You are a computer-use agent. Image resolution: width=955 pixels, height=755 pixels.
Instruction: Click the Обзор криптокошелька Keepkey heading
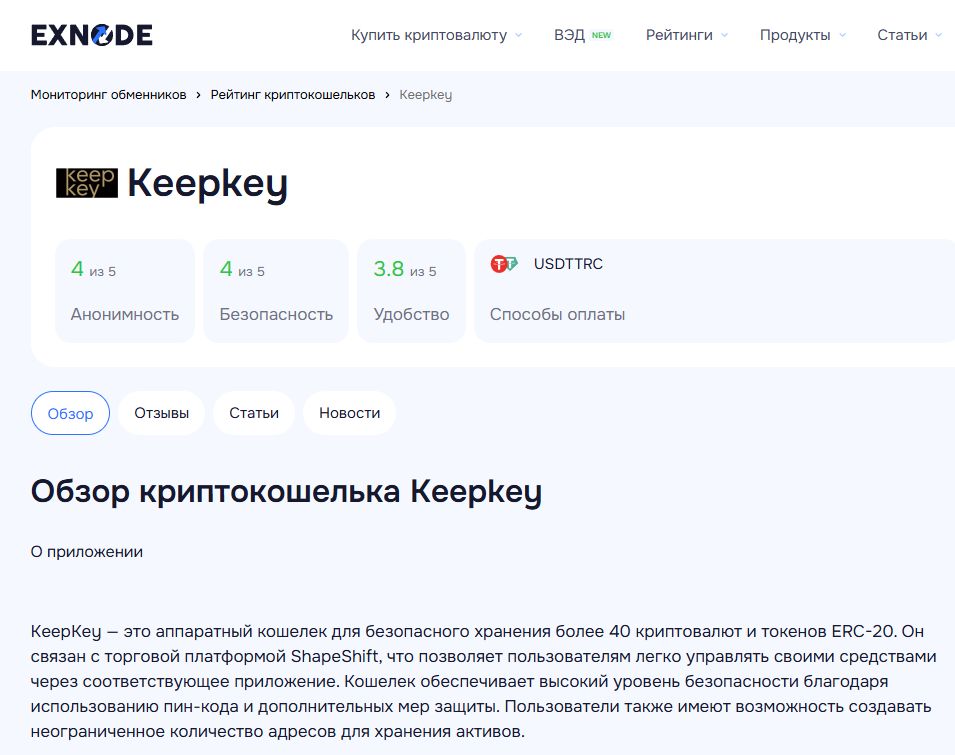[x=286, y=492]
